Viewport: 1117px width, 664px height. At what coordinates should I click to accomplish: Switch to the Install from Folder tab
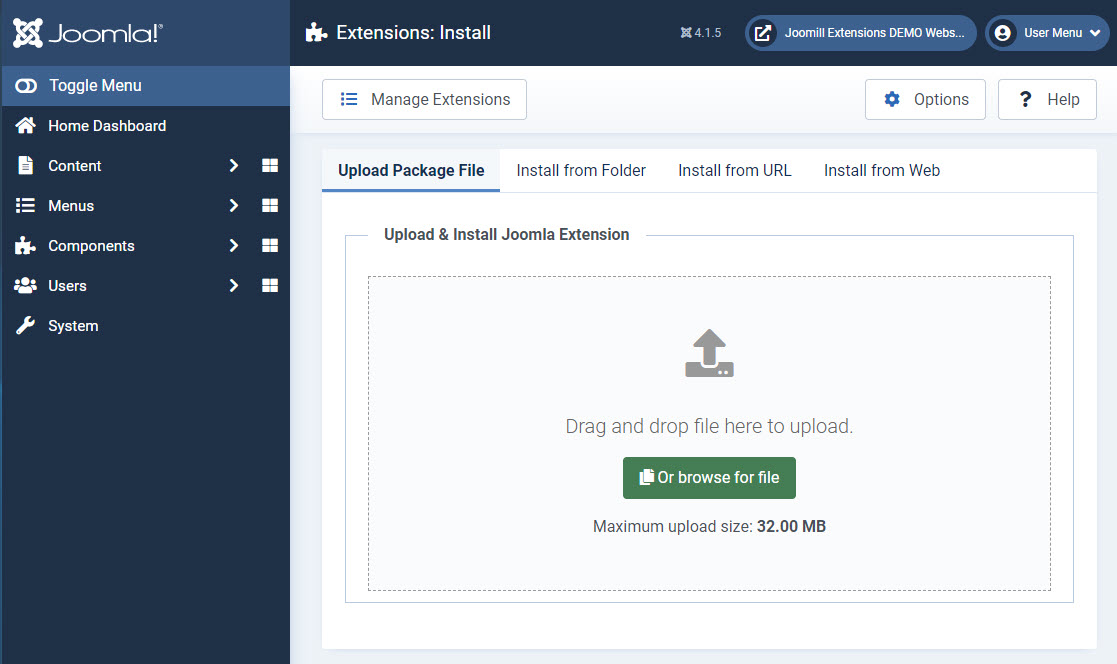tap(581, 171)
